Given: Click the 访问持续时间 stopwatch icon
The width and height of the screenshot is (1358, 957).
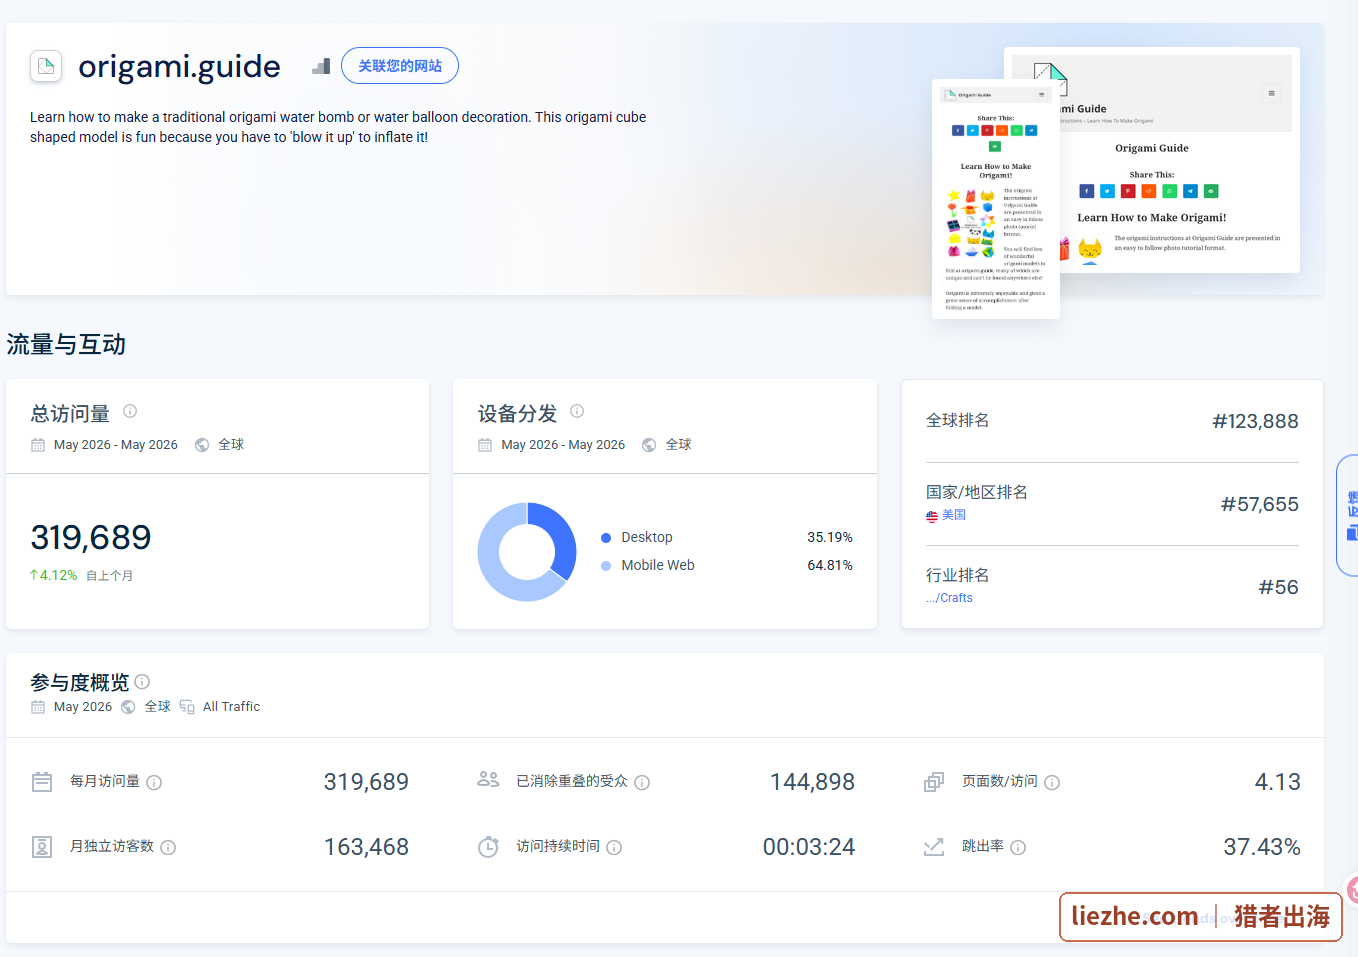Looking at the screenshot, I should [x=488, y=847].
